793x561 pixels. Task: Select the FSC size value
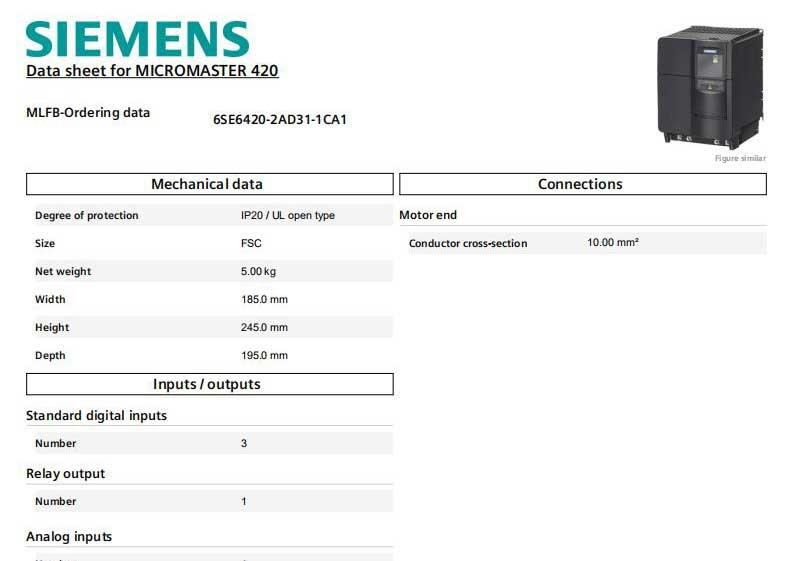(x=252, y=244)
